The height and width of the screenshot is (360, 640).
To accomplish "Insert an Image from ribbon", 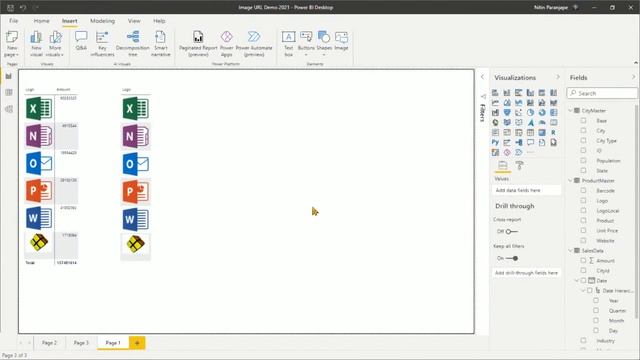I will click(341, 41).
